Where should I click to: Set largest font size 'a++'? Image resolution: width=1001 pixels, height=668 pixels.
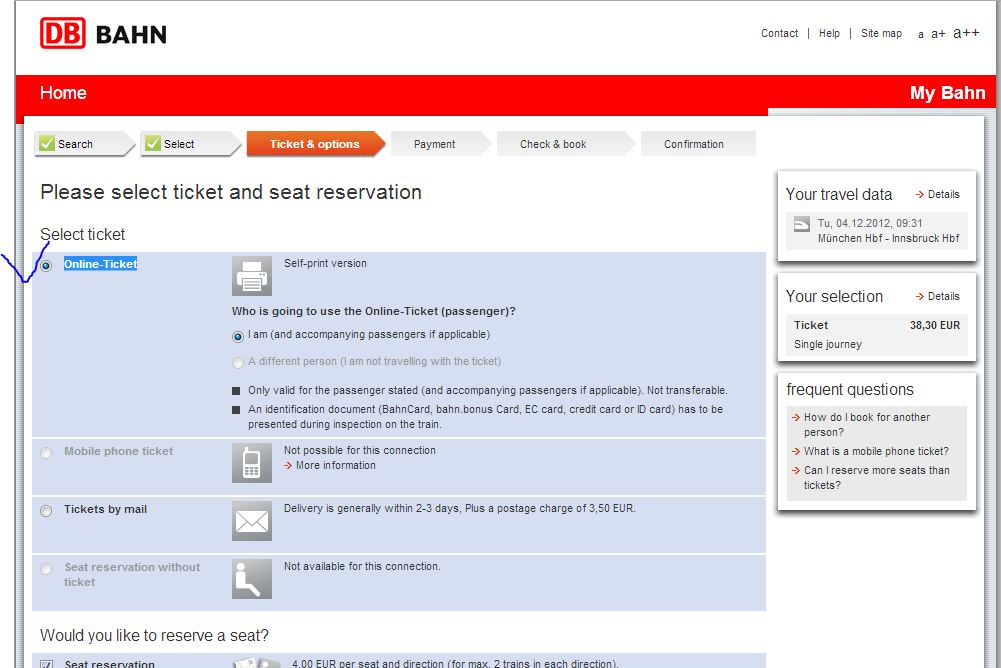click(966, 33)
